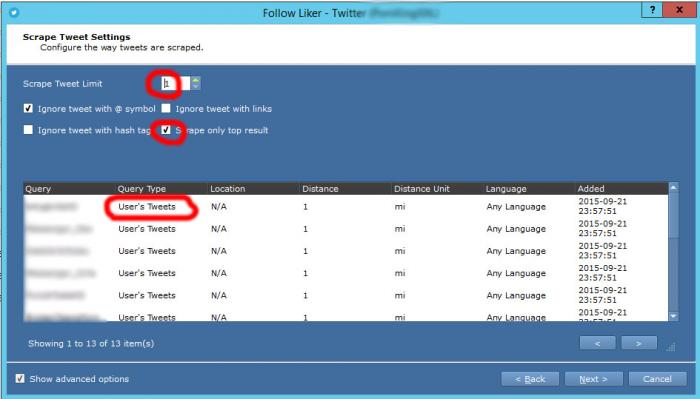Go to next page with > button
This screenshot has width=700, height=399.
coord(639,343)
